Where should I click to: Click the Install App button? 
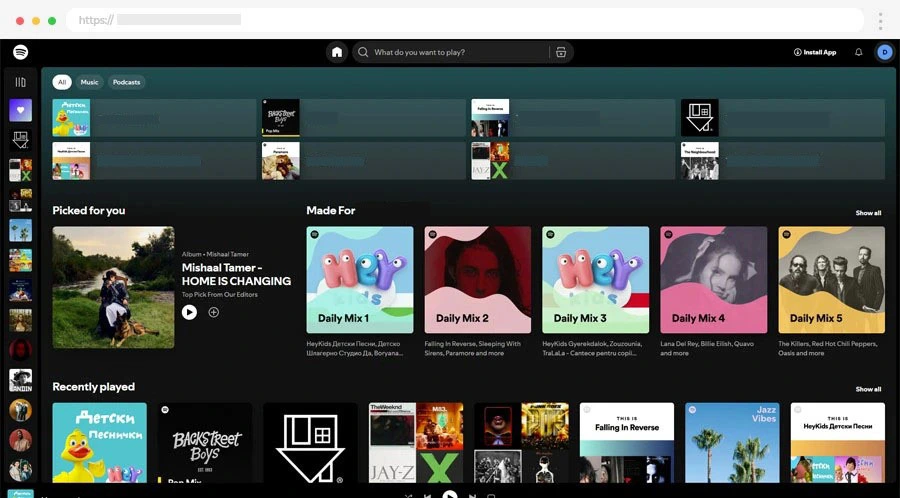tap(815, 52)
